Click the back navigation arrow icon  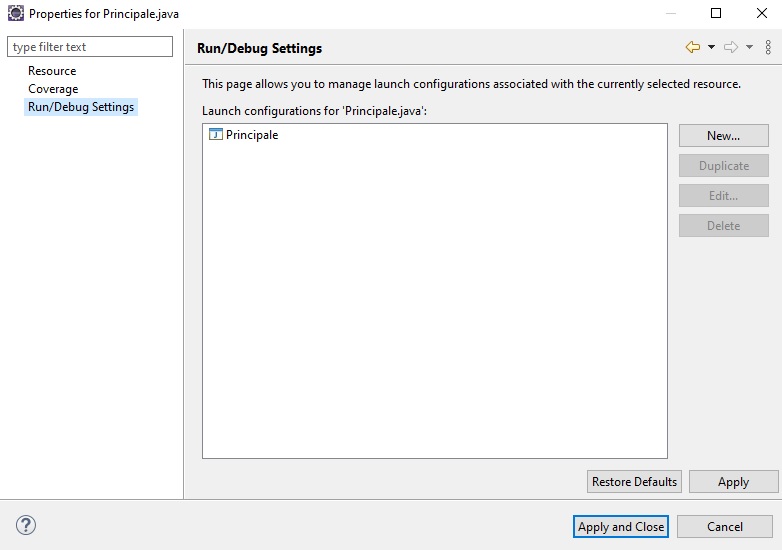(692, 47)
